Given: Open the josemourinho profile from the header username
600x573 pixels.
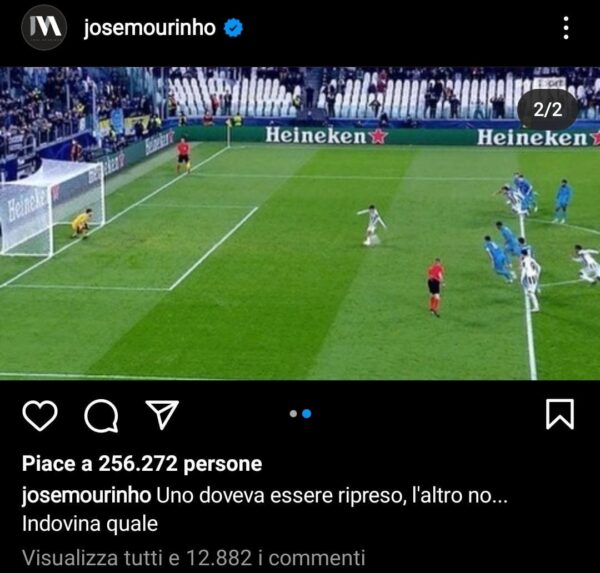Looking at the screenshot, I should coord(150,28).
